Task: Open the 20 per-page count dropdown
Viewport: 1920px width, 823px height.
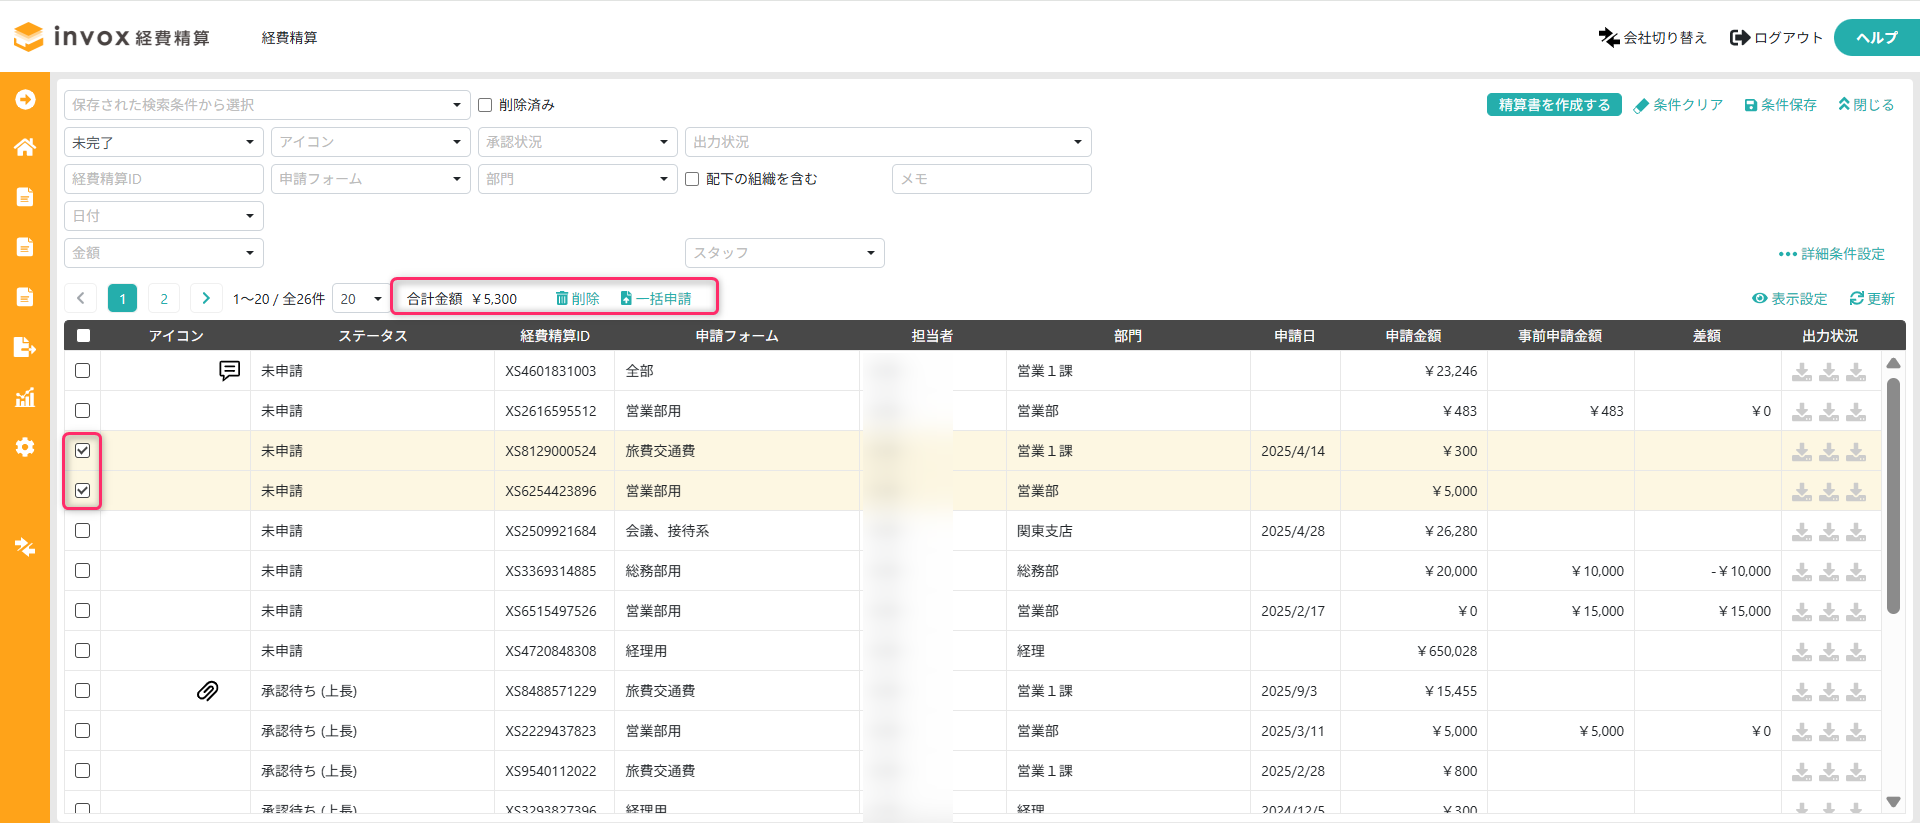Action: pos(360,298)
